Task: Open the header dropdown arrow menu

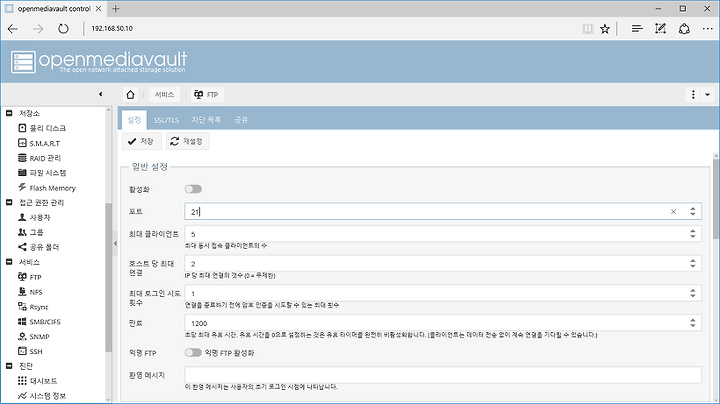Action: pos(708,95)
